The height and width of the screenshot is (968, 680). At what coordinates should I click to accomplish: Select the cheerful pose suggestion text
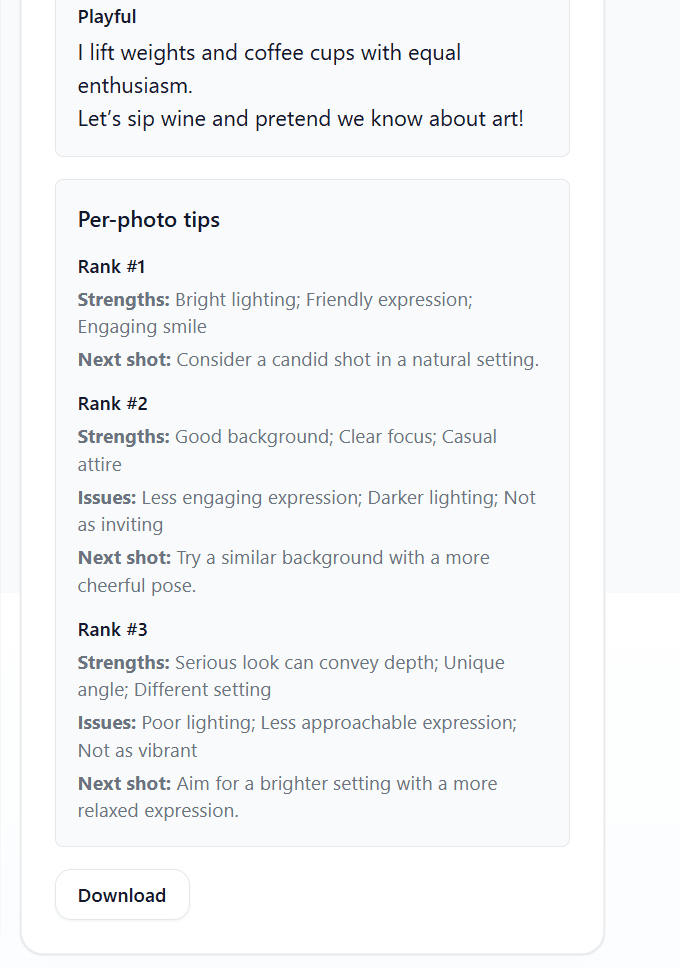134,584
